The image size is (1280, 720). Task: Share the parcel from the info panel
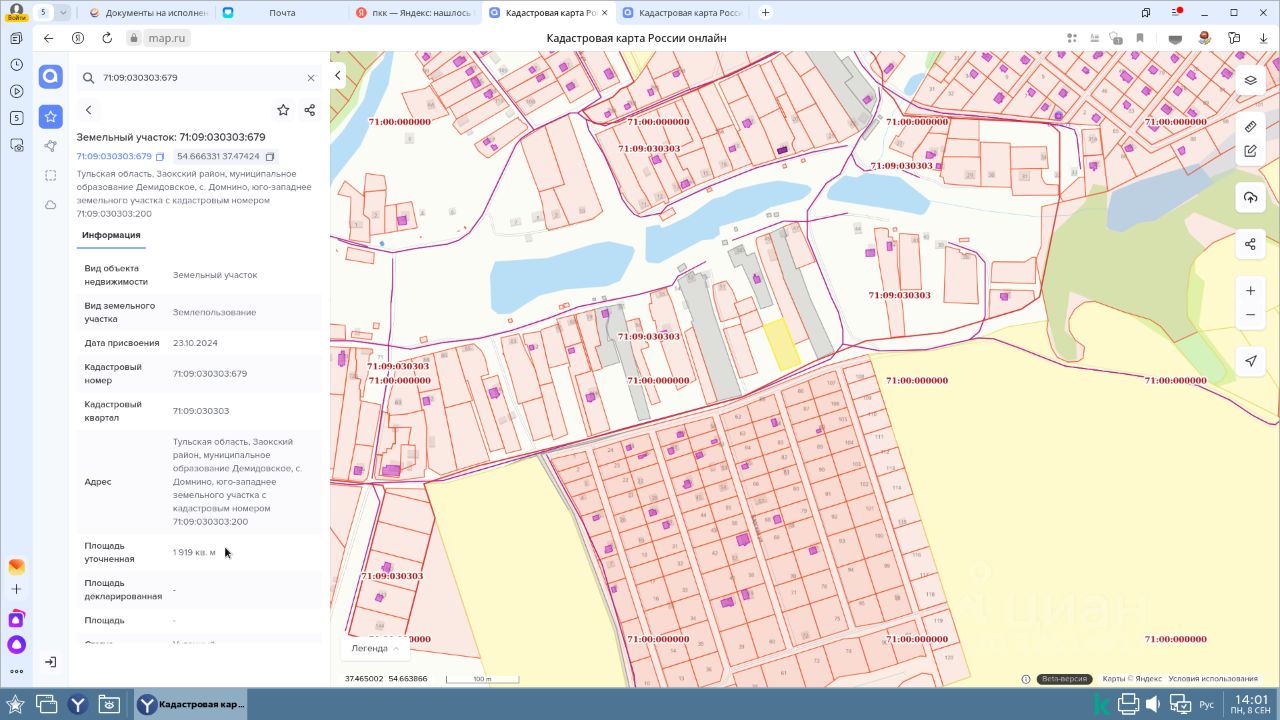click(309, 110)
